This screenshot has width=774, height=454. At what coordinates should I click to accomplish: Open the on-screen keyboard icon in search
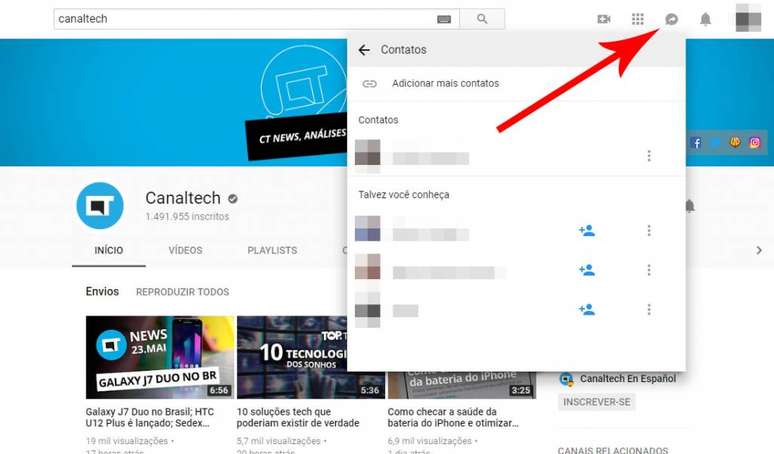coord(444,19)
